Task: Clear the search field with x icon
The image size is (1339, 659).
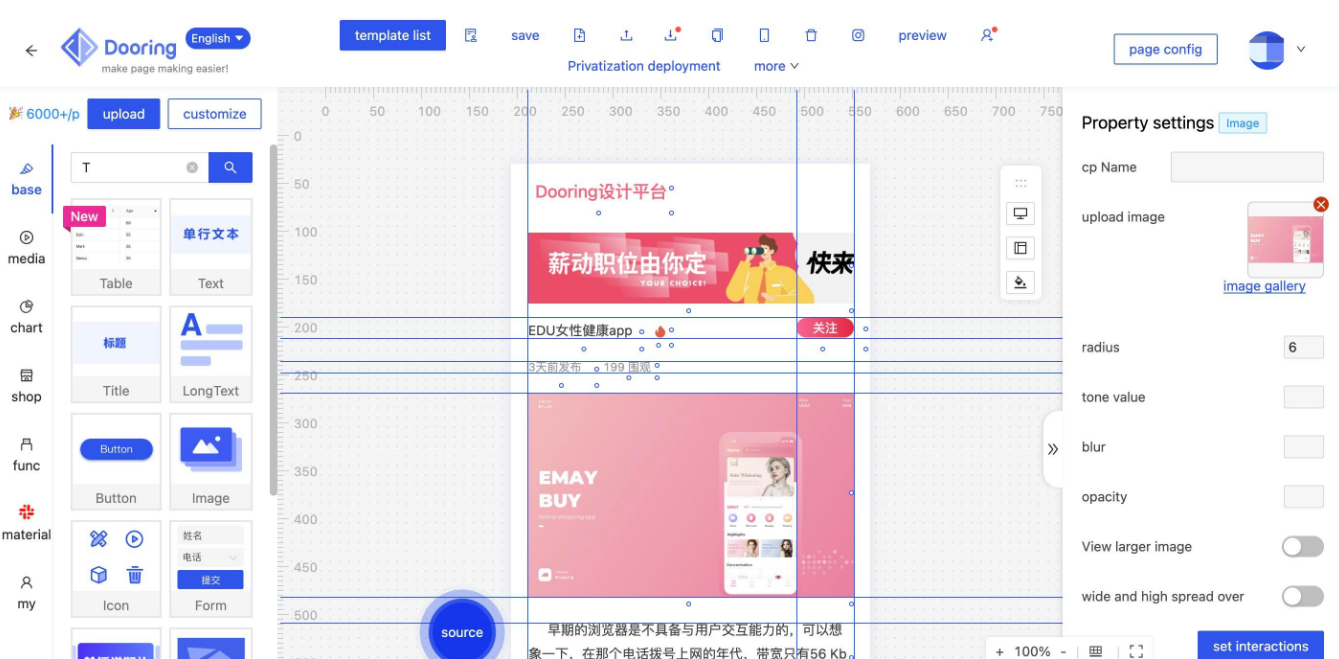Action: pyautogui.click(x=192, y=168)
